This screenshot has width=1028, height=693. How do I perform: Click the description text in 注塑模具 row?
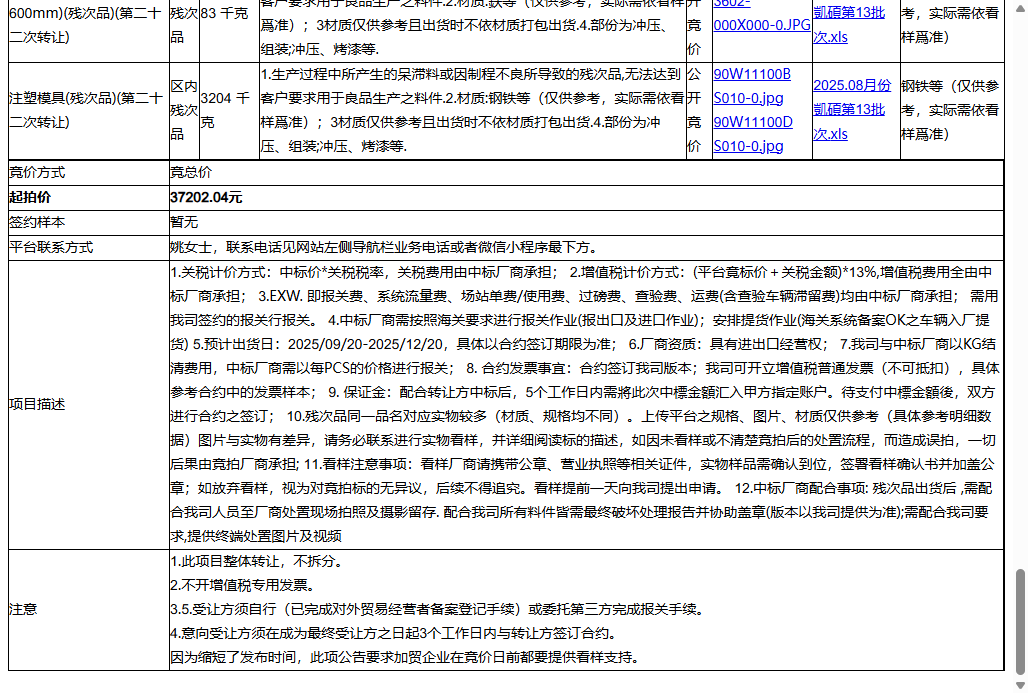click(x=472, y=110)
